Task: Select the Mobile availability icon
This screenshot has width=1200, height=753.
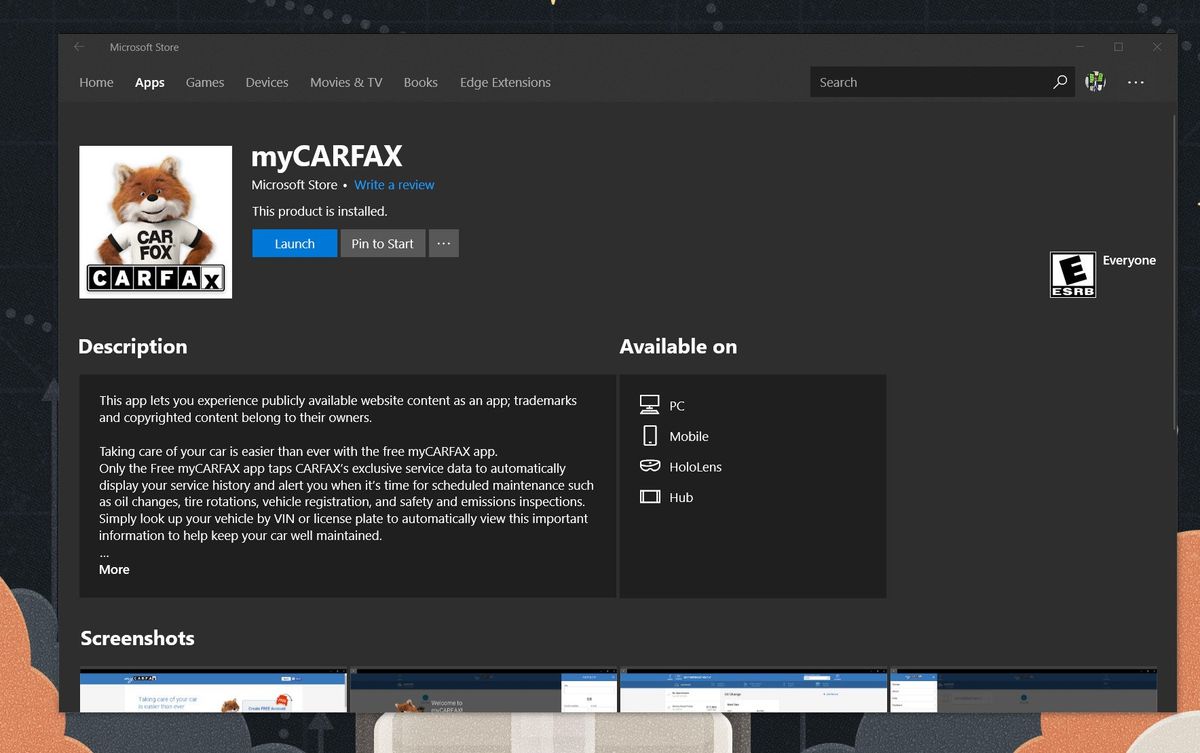Action: click(x=651, y=435)
